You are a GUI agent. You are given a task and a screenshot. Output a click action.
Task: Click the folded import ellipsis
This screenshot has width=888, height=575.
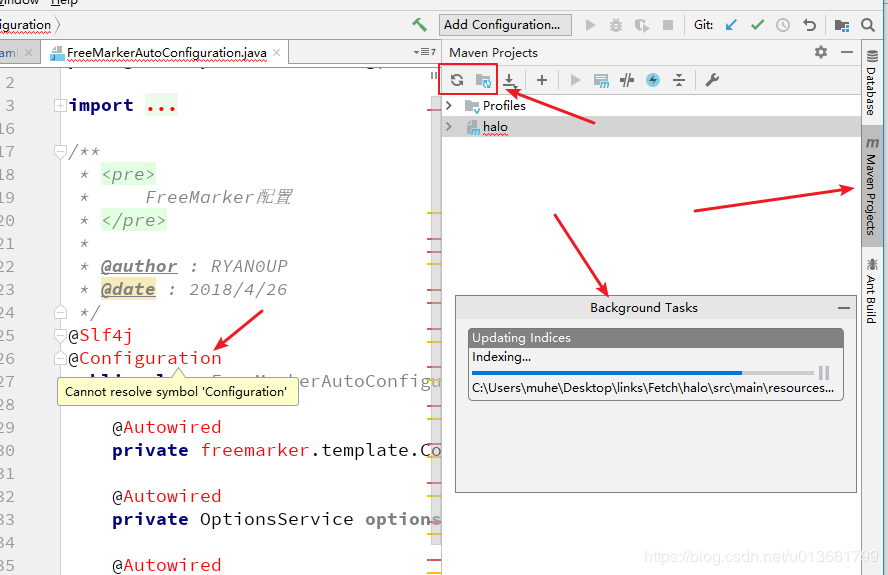(161, 105)
